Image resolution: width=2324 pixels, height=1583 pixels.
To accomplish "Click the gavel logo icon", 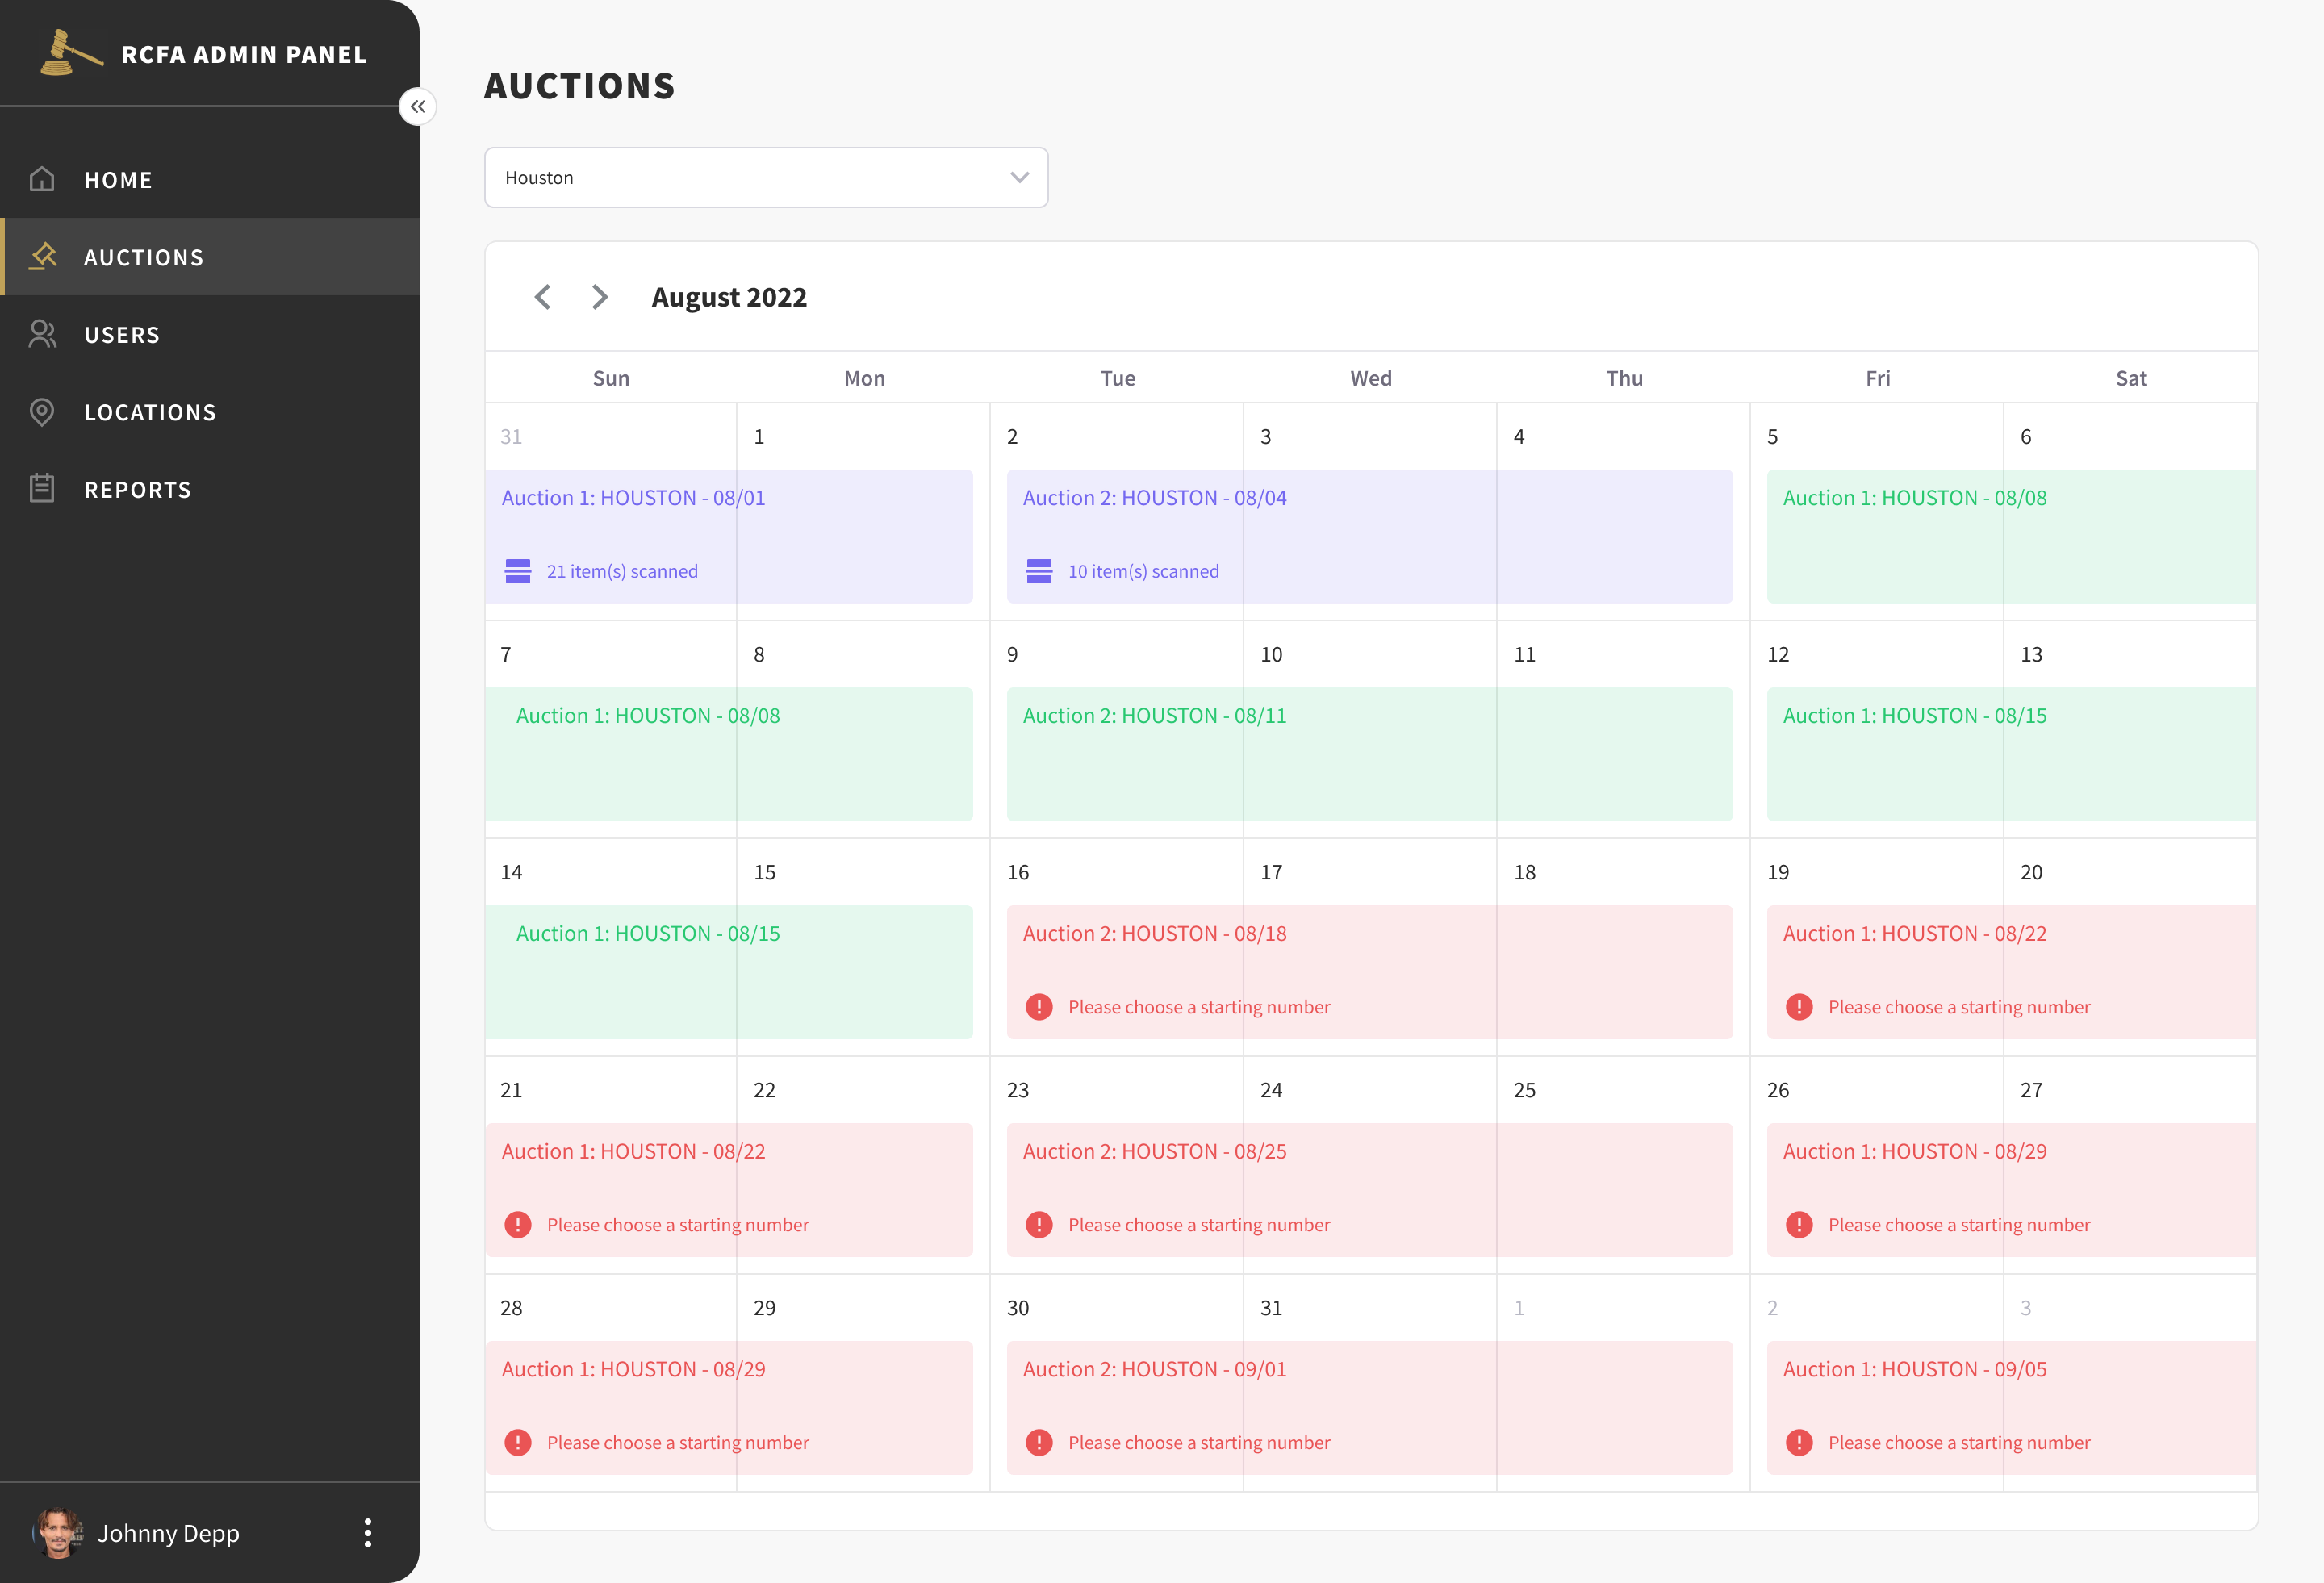I will (69, 53).
